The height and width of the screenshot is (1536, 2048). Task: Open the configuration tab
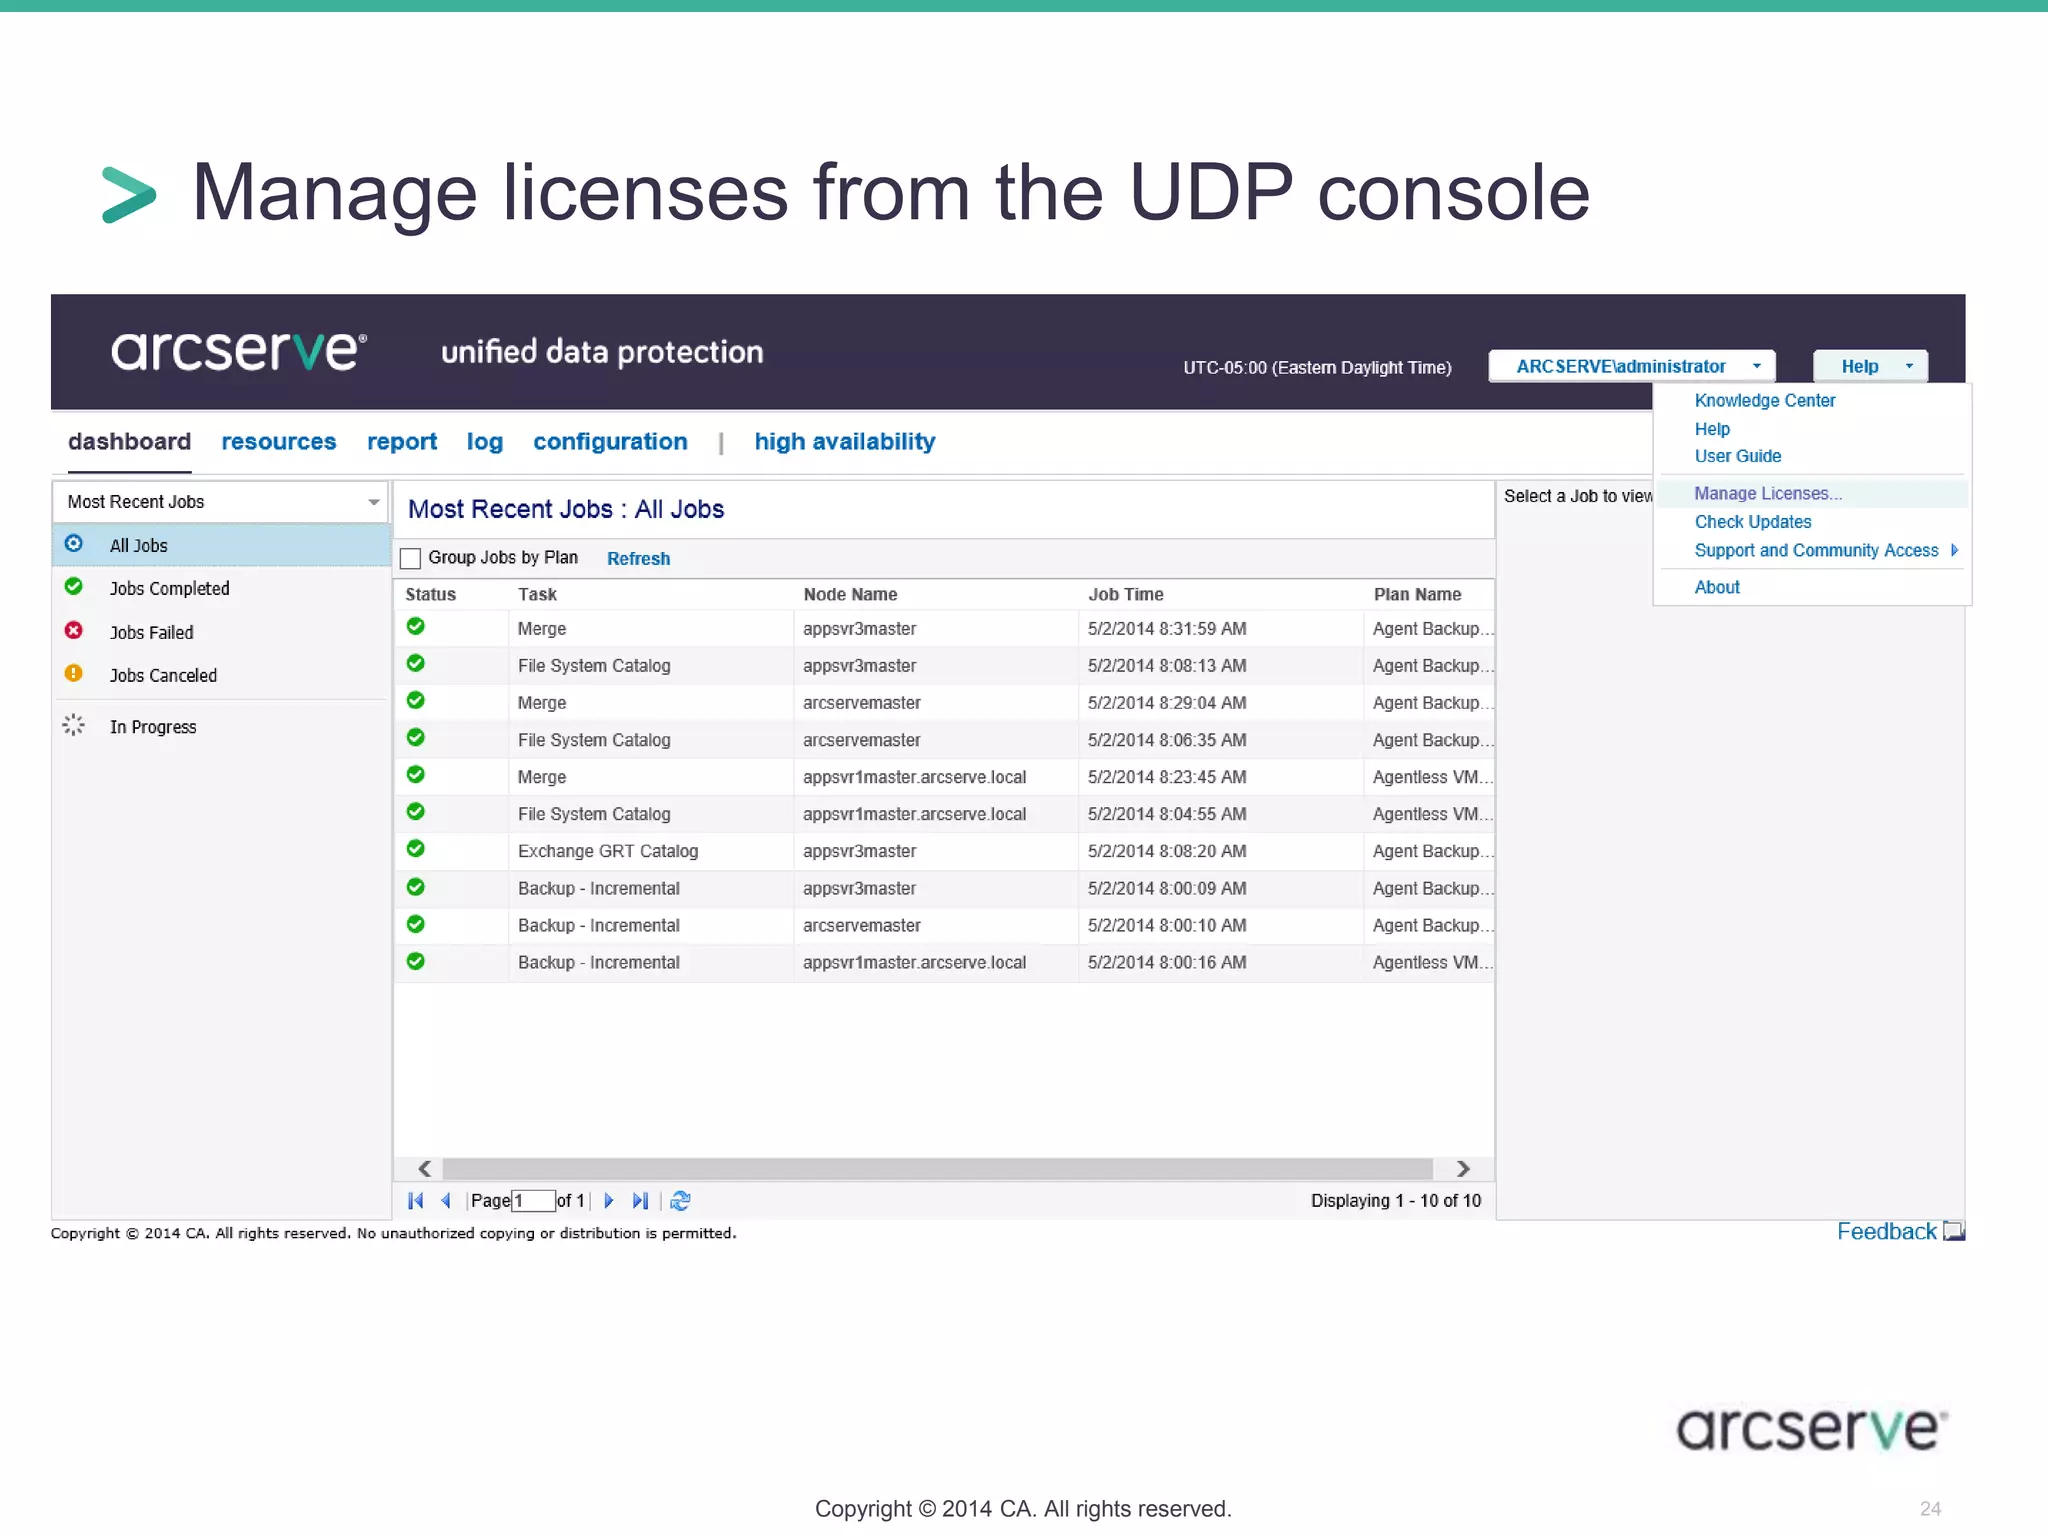click(x=610, y=442)
